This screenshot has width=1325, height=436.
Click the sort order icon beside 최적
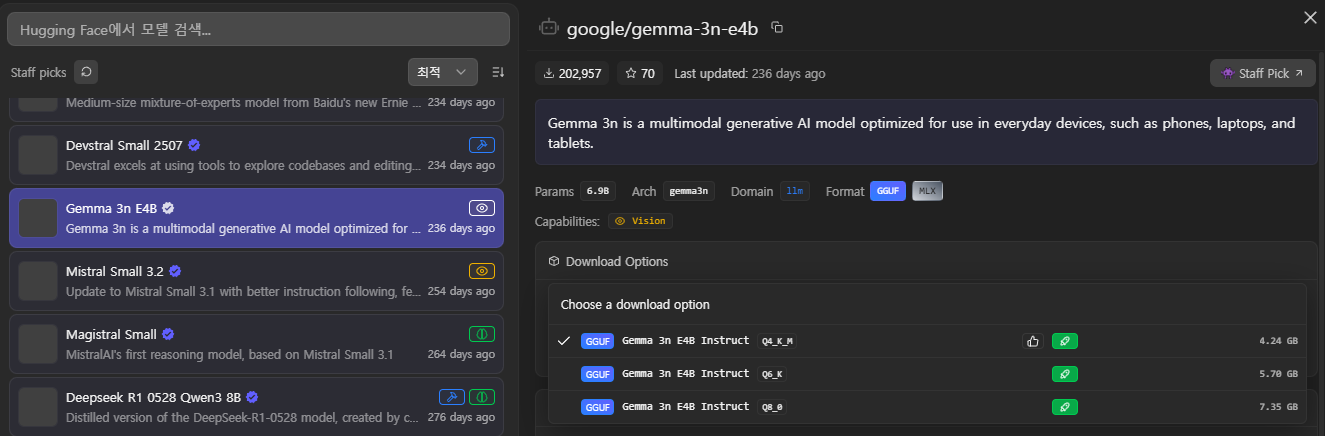(498, 72)
